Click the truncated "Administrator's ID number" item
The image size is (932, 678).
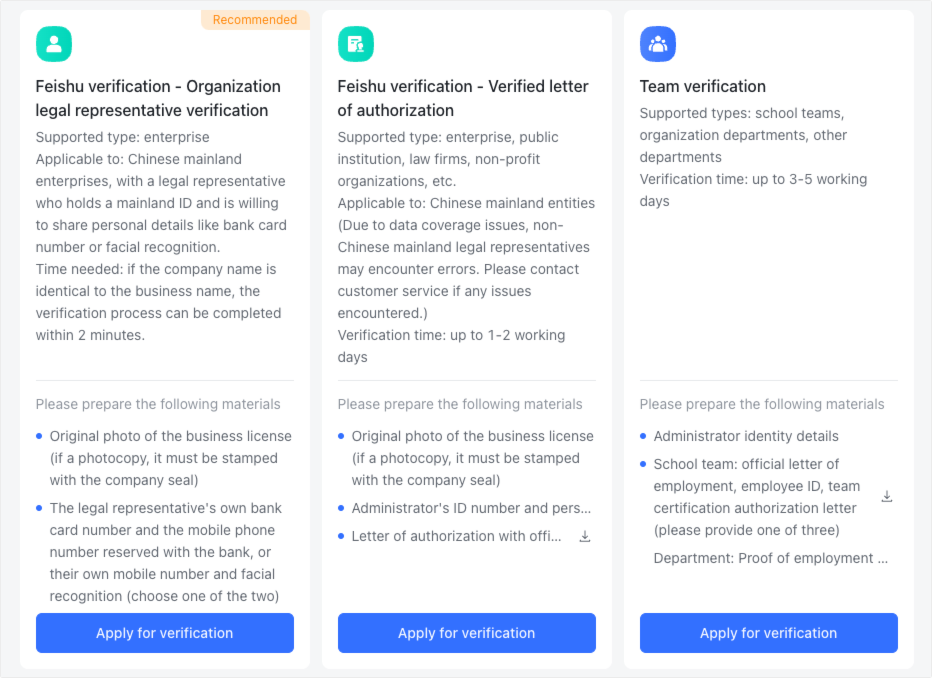tap(471, 508)
